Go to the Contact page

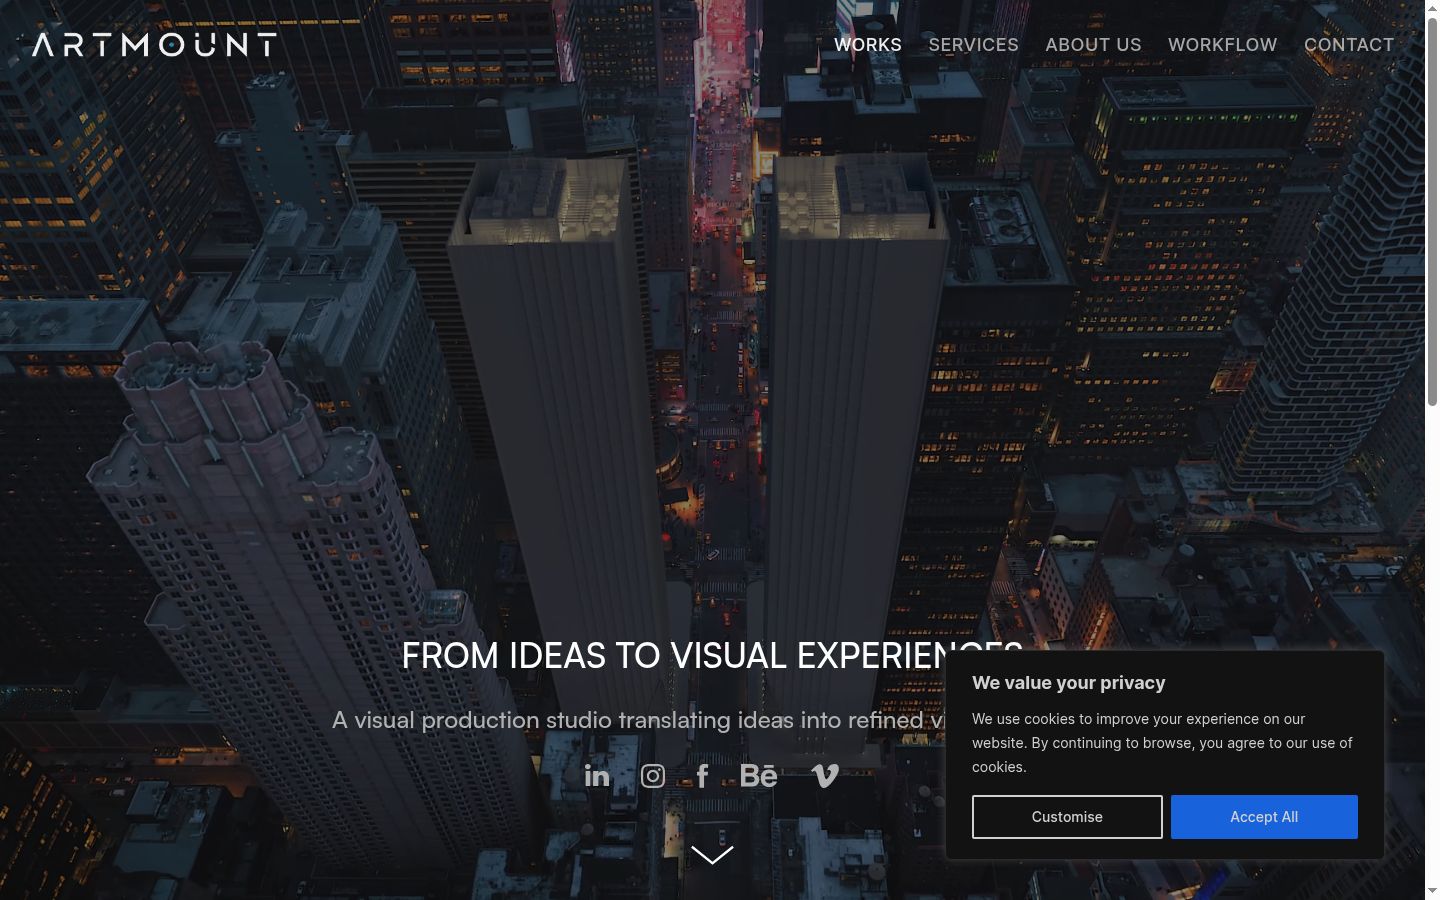pyautogui.click(x=1349, y=45)
